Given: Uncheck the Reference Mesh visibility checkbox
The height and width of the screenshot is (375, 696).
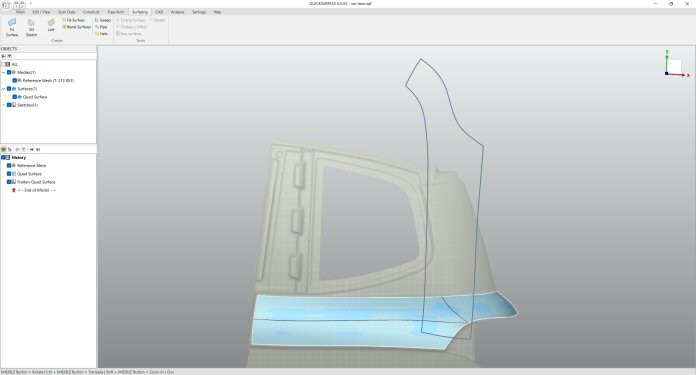Looking at the screenshot, I should click(x=15, y=81).
